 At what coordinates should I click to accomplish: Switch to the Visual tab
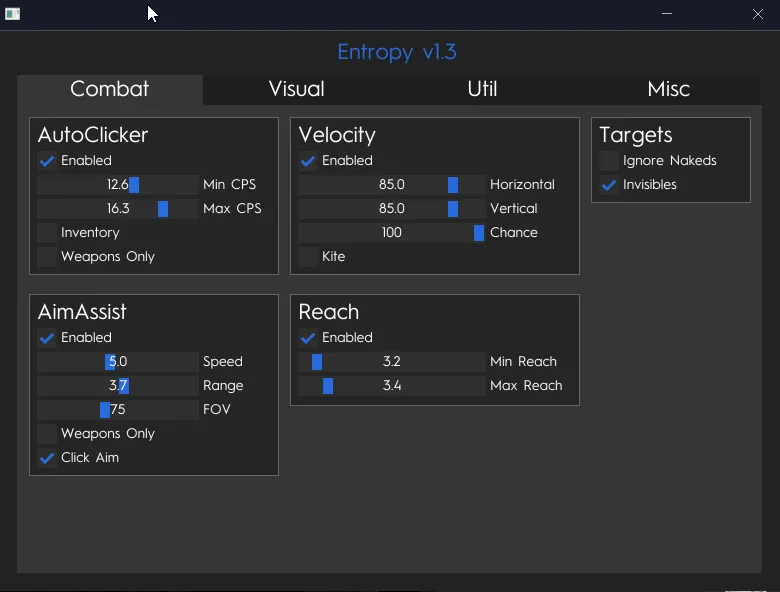point(296,89)
